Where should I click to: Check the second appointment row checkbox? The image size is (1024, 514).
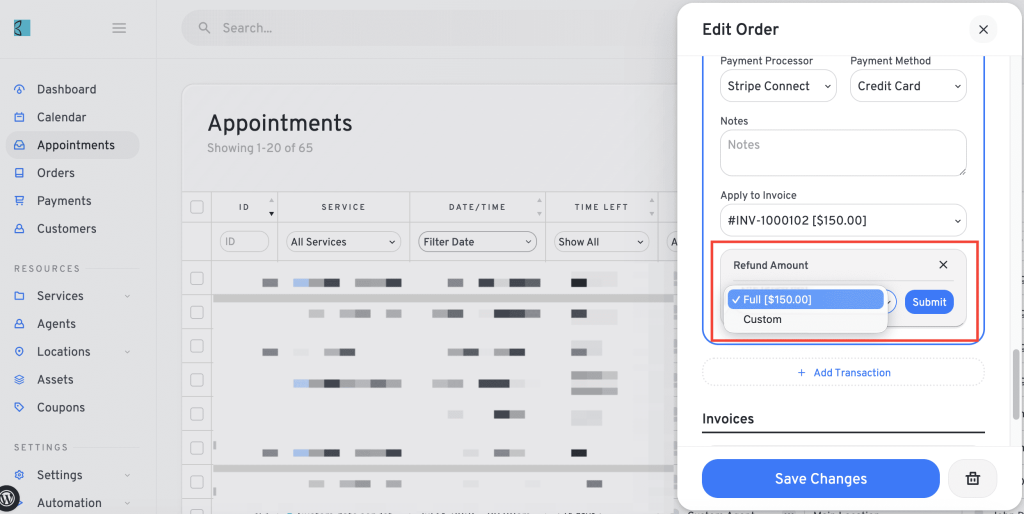[x=197, y=313]
